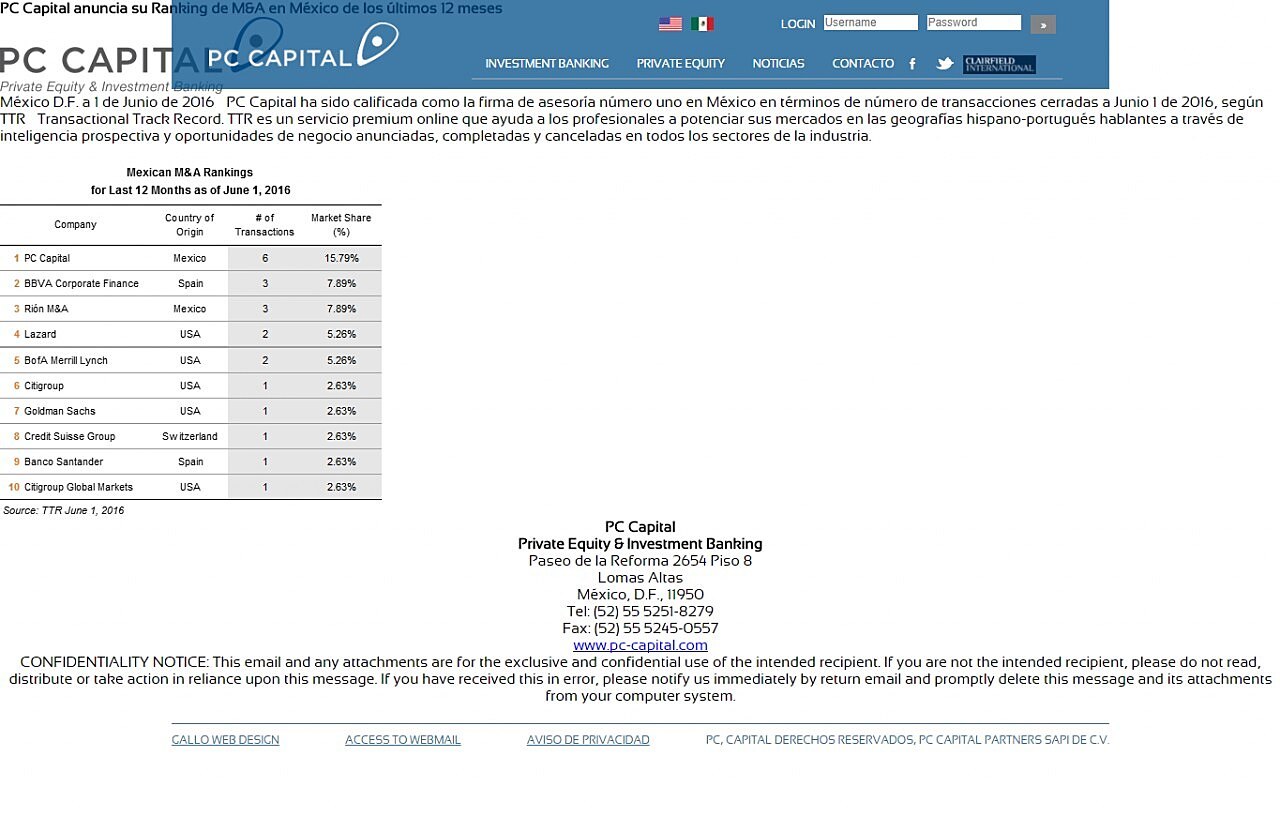
Task: Click the white PC Capital header logo
Action: (303, 47)
